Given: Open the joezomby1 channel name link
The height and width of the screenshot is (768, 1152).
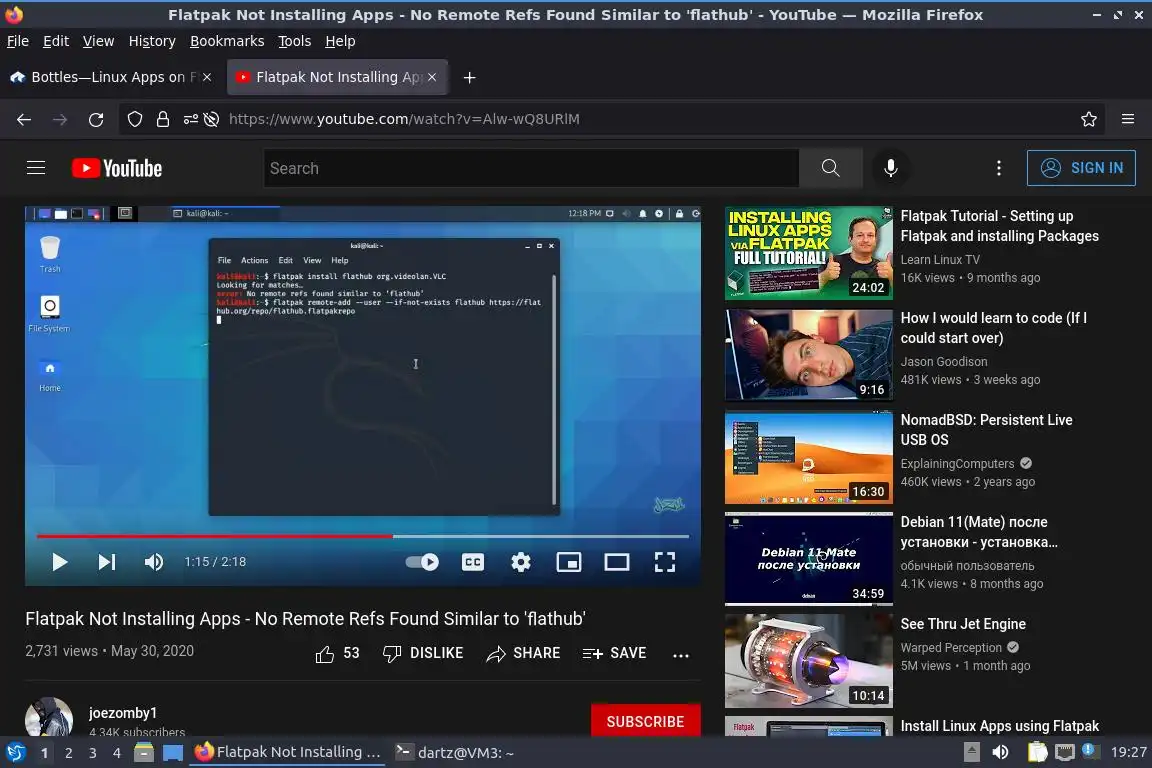Looking at the screenshot, I should click(123, 713).
